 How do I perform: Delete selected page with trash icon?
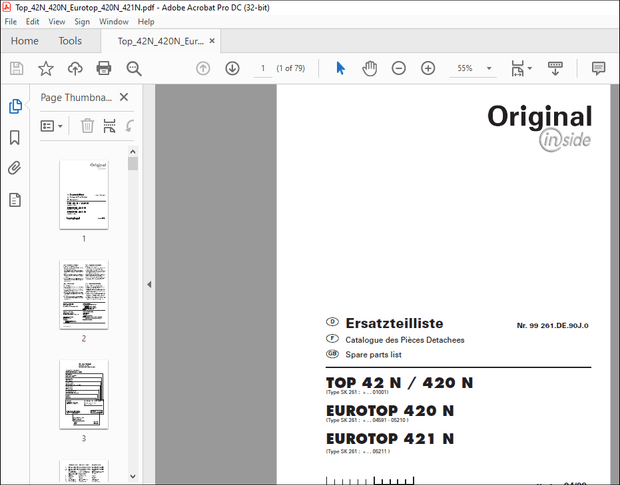click(87, 126)
